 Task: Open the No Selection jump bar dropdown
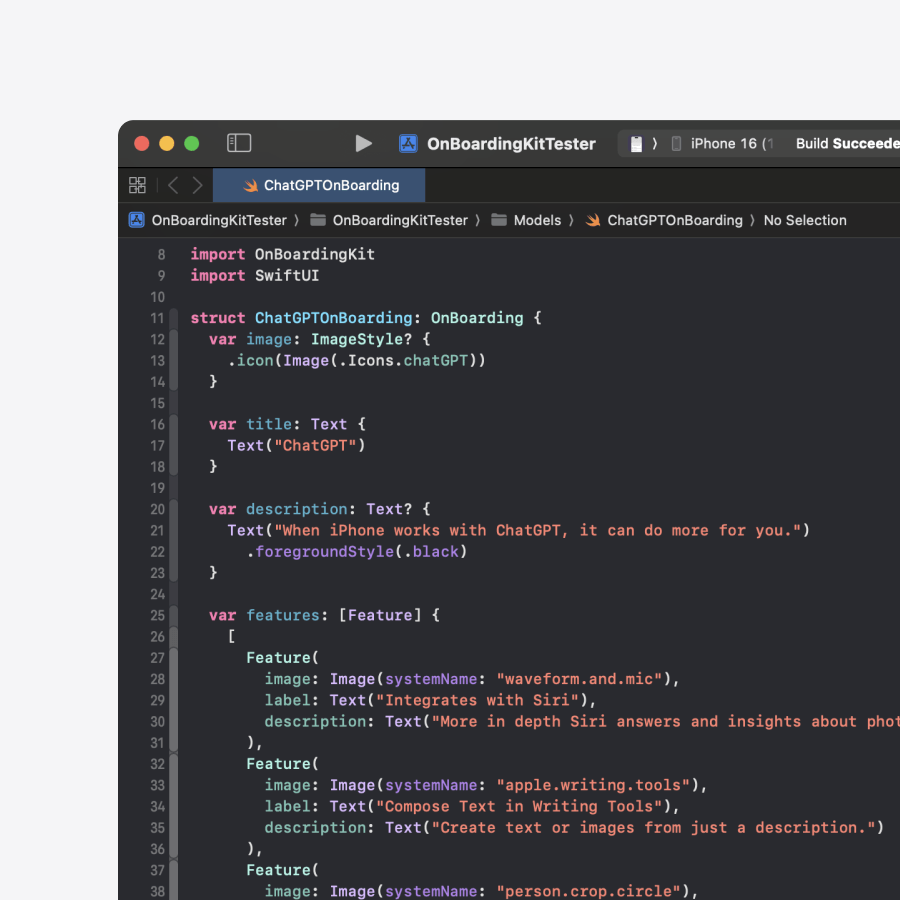click(805, 220)
